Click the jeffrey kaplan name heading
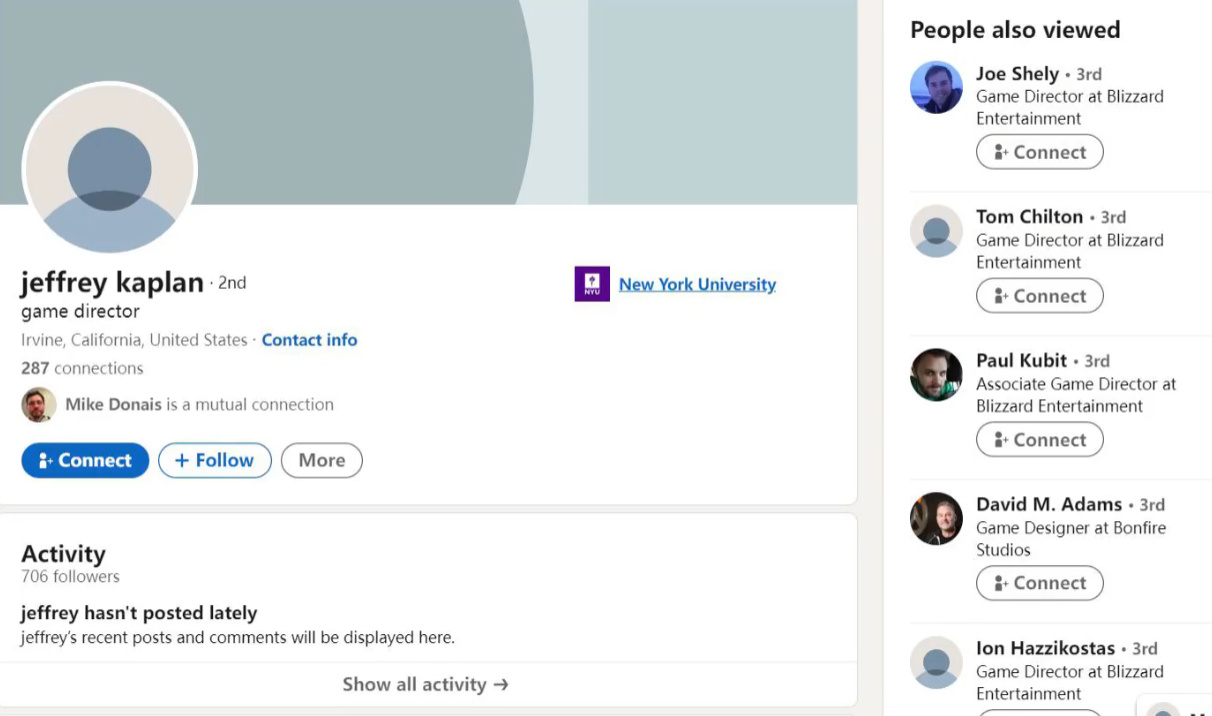The width and height of the screenshot is (1212, 716). [112, 283]
